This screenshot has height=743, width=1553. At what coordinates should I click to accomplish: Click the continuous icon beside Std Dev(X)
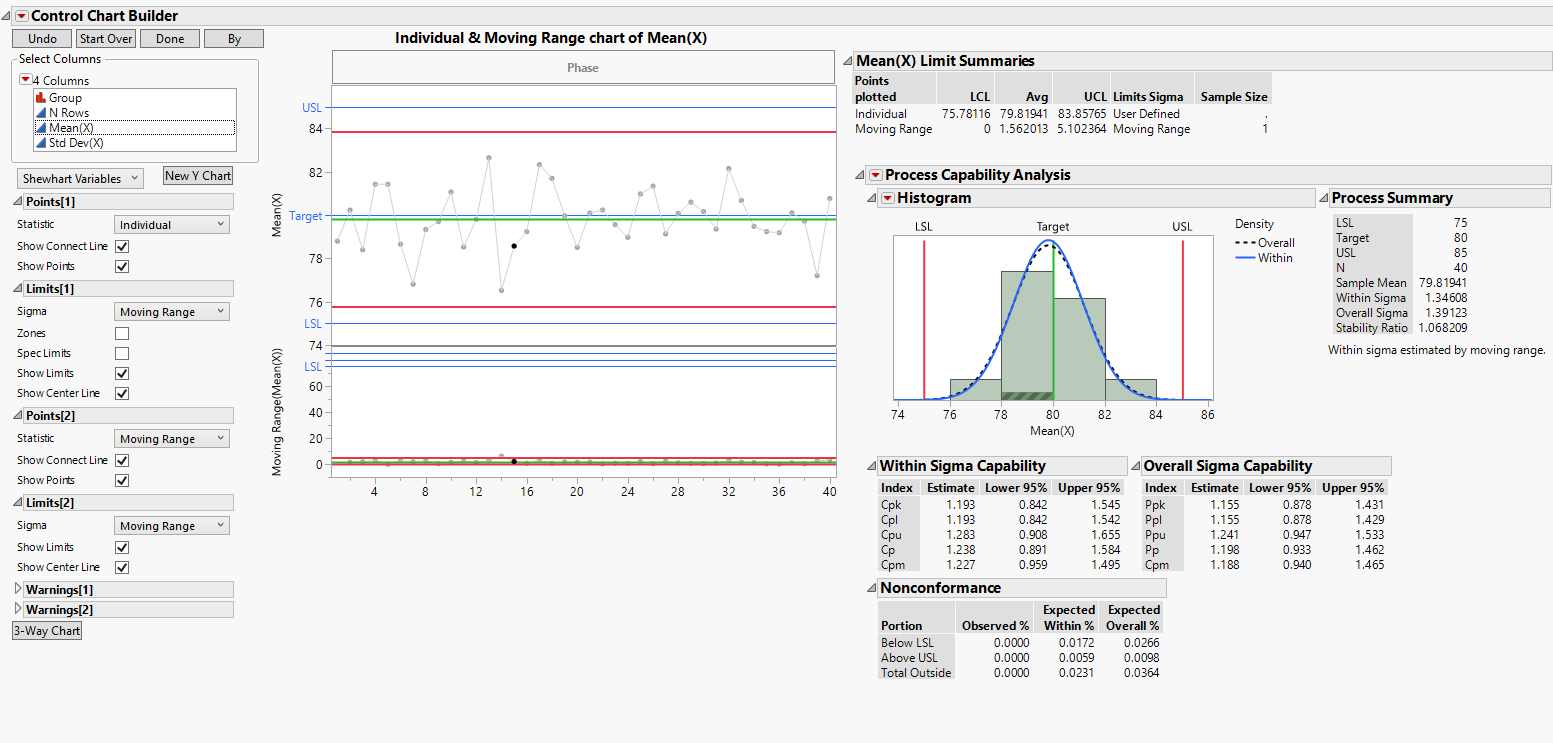[x=41, y=143]
